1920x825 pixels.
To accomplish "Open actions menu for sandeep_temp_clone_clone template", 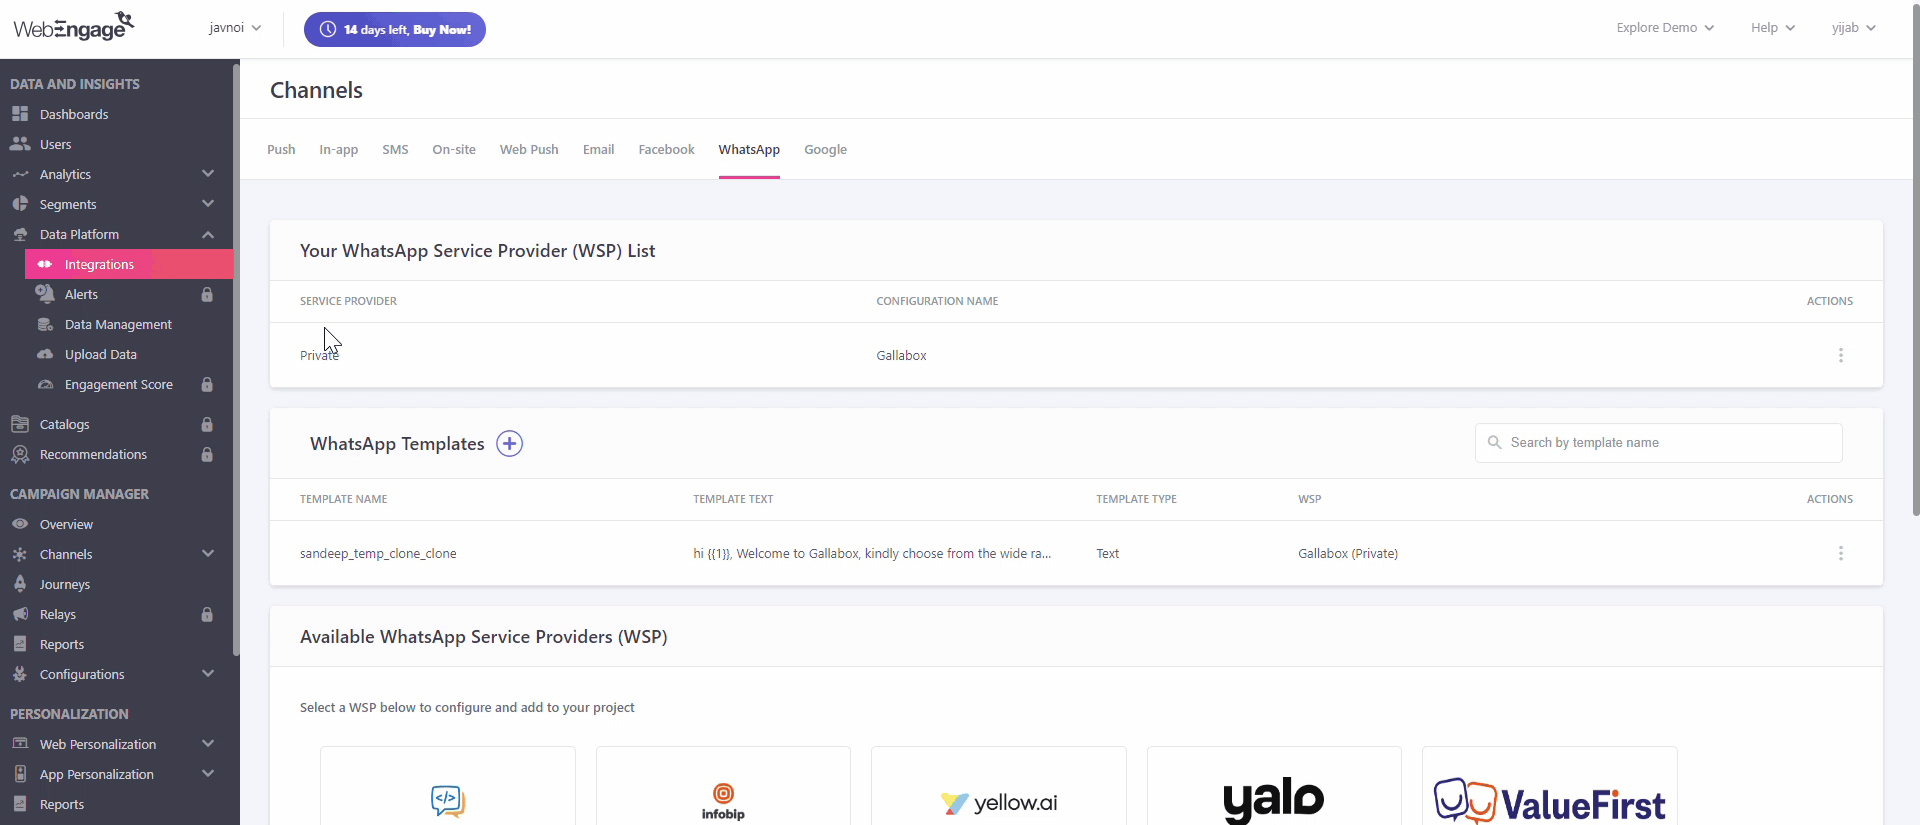I will 1840,553.
